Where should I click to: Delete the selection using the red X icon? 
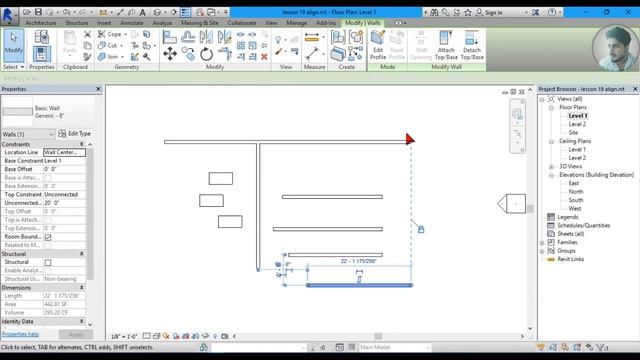click(x=264, y=57)
